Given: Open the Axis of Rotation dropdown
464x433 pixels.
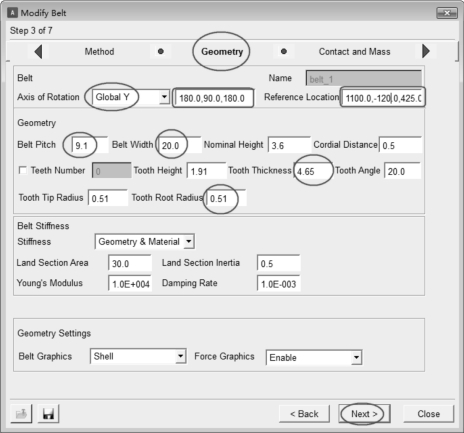Looking at the screenshot, I should click(164, 97).
